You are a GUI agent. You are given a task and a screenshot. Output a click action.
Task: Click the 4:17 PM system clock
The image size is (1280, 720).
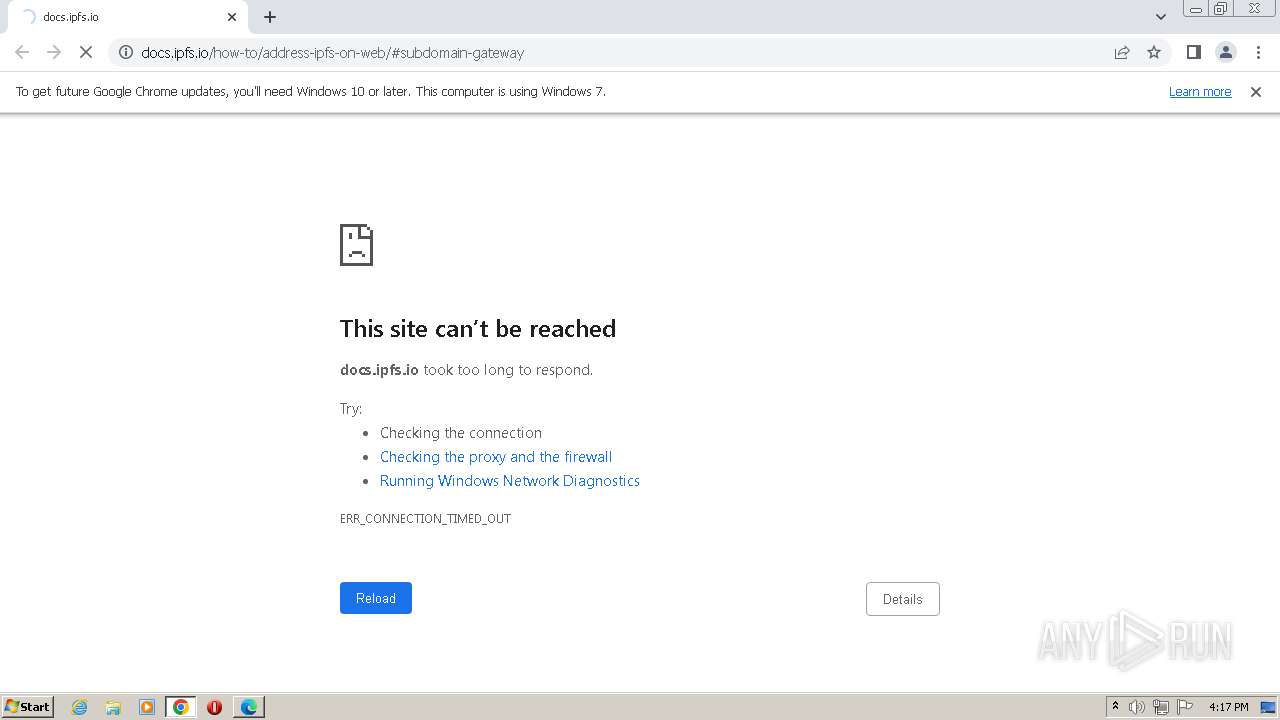1228,707
